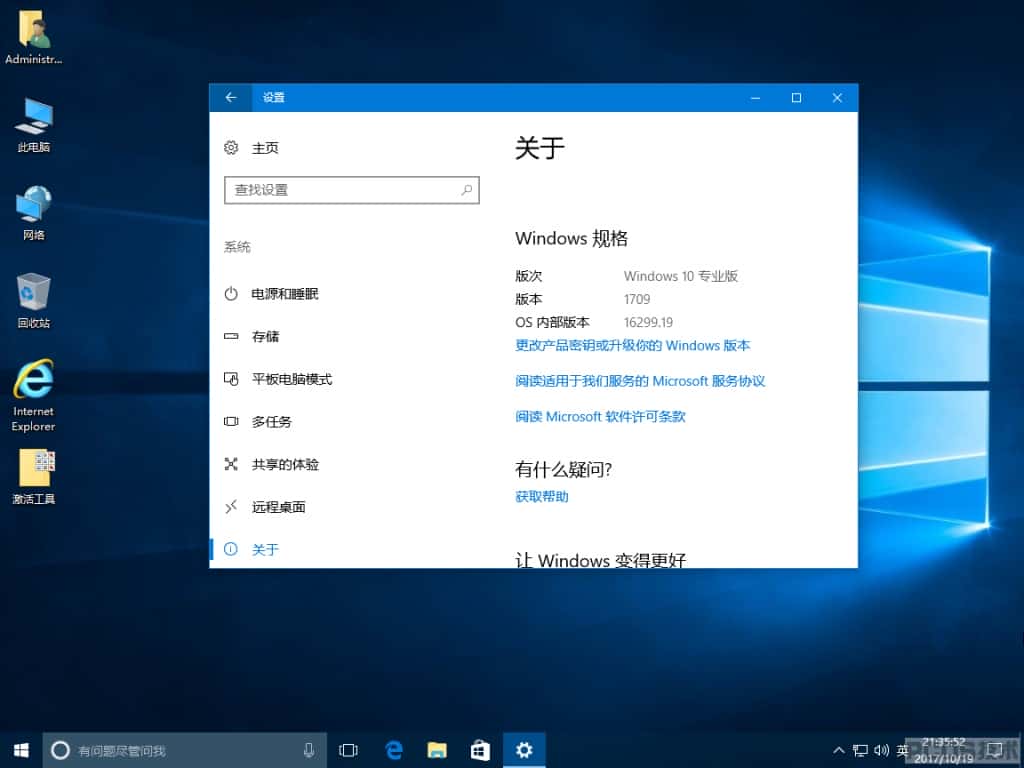Viewport: 1024px width, 768px height.
Task: Open the Windows Start menu
Action: (21, 750)
